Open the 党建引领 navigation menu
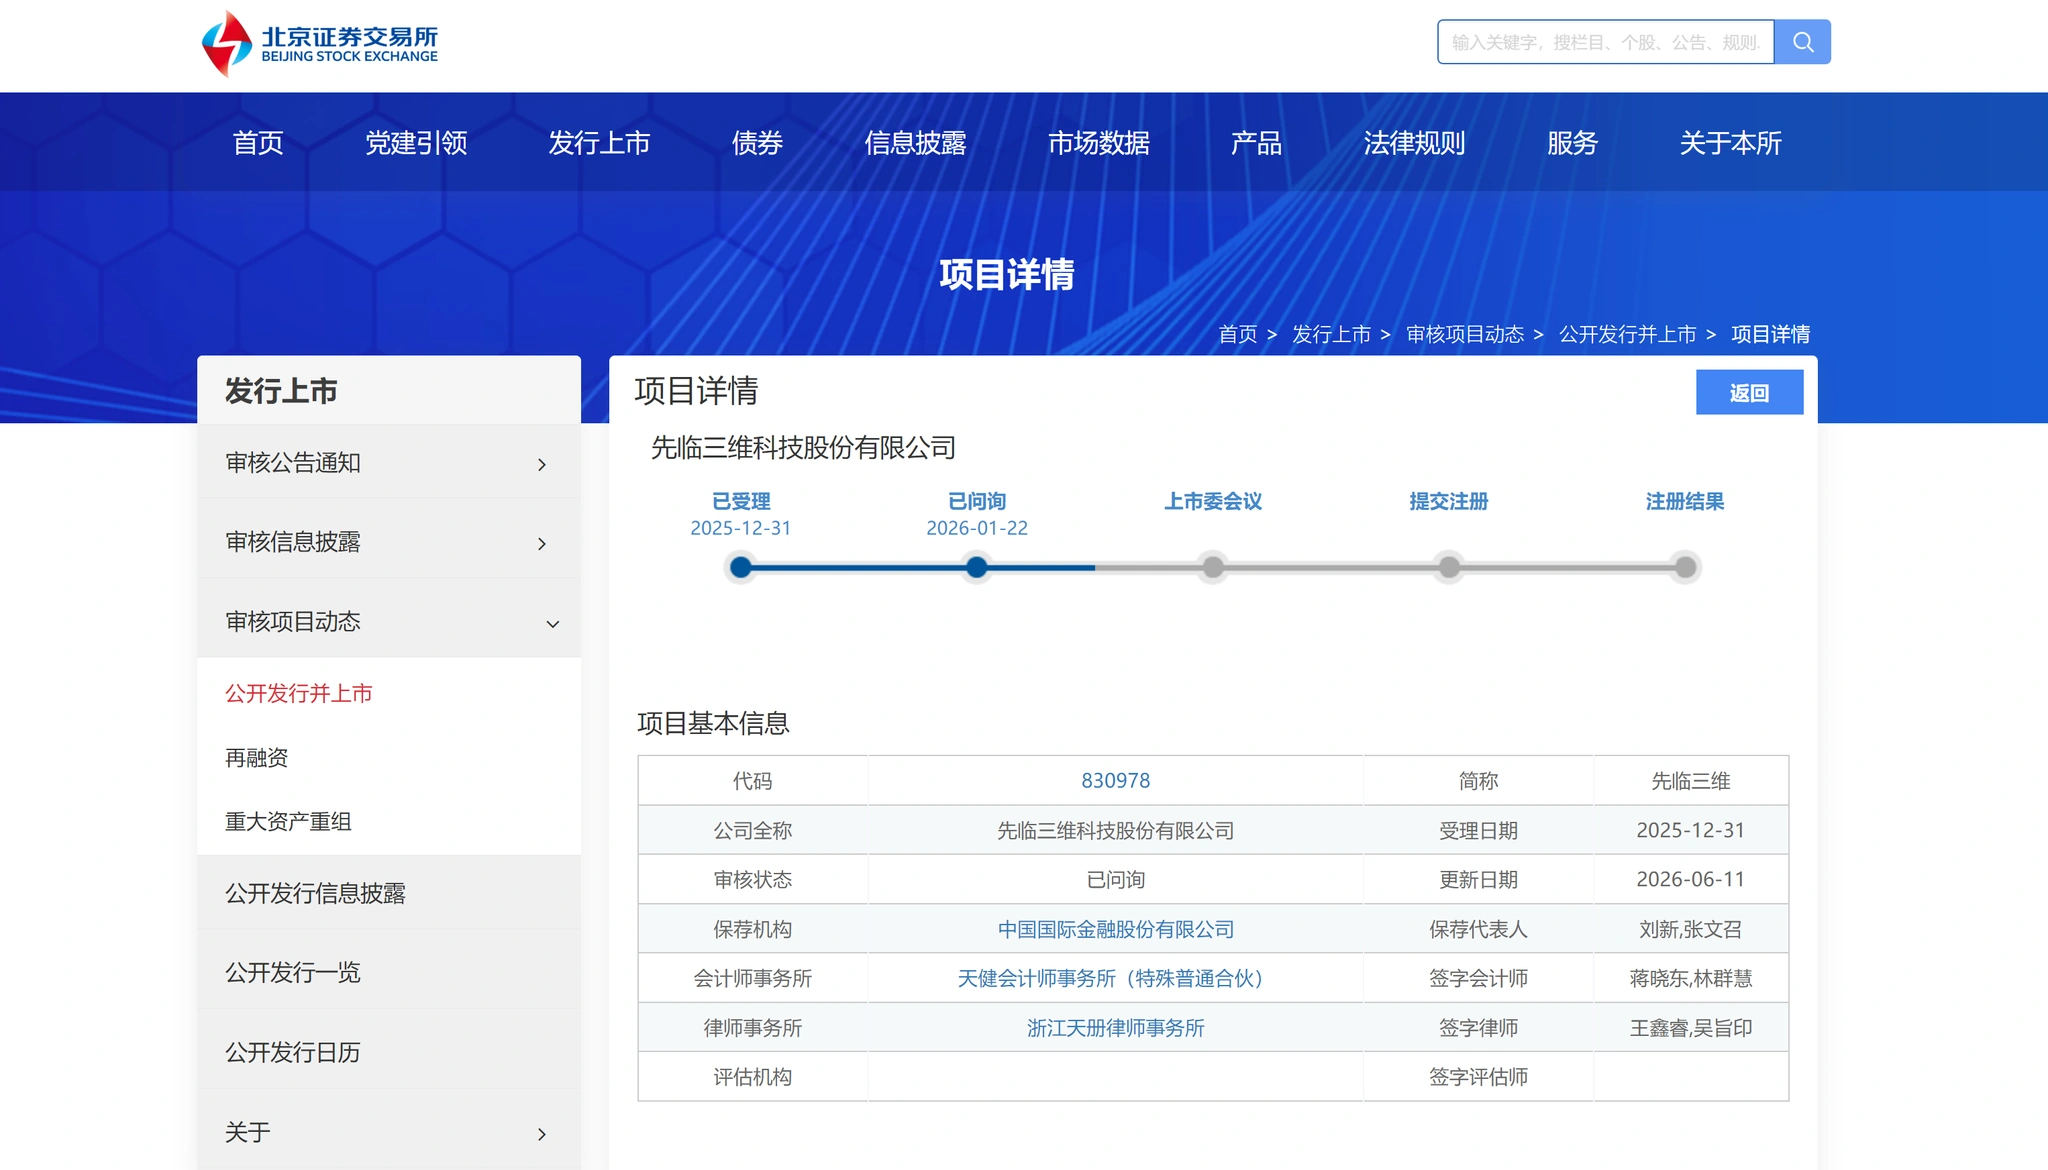2048x1170 pixels. pos(416,143)
